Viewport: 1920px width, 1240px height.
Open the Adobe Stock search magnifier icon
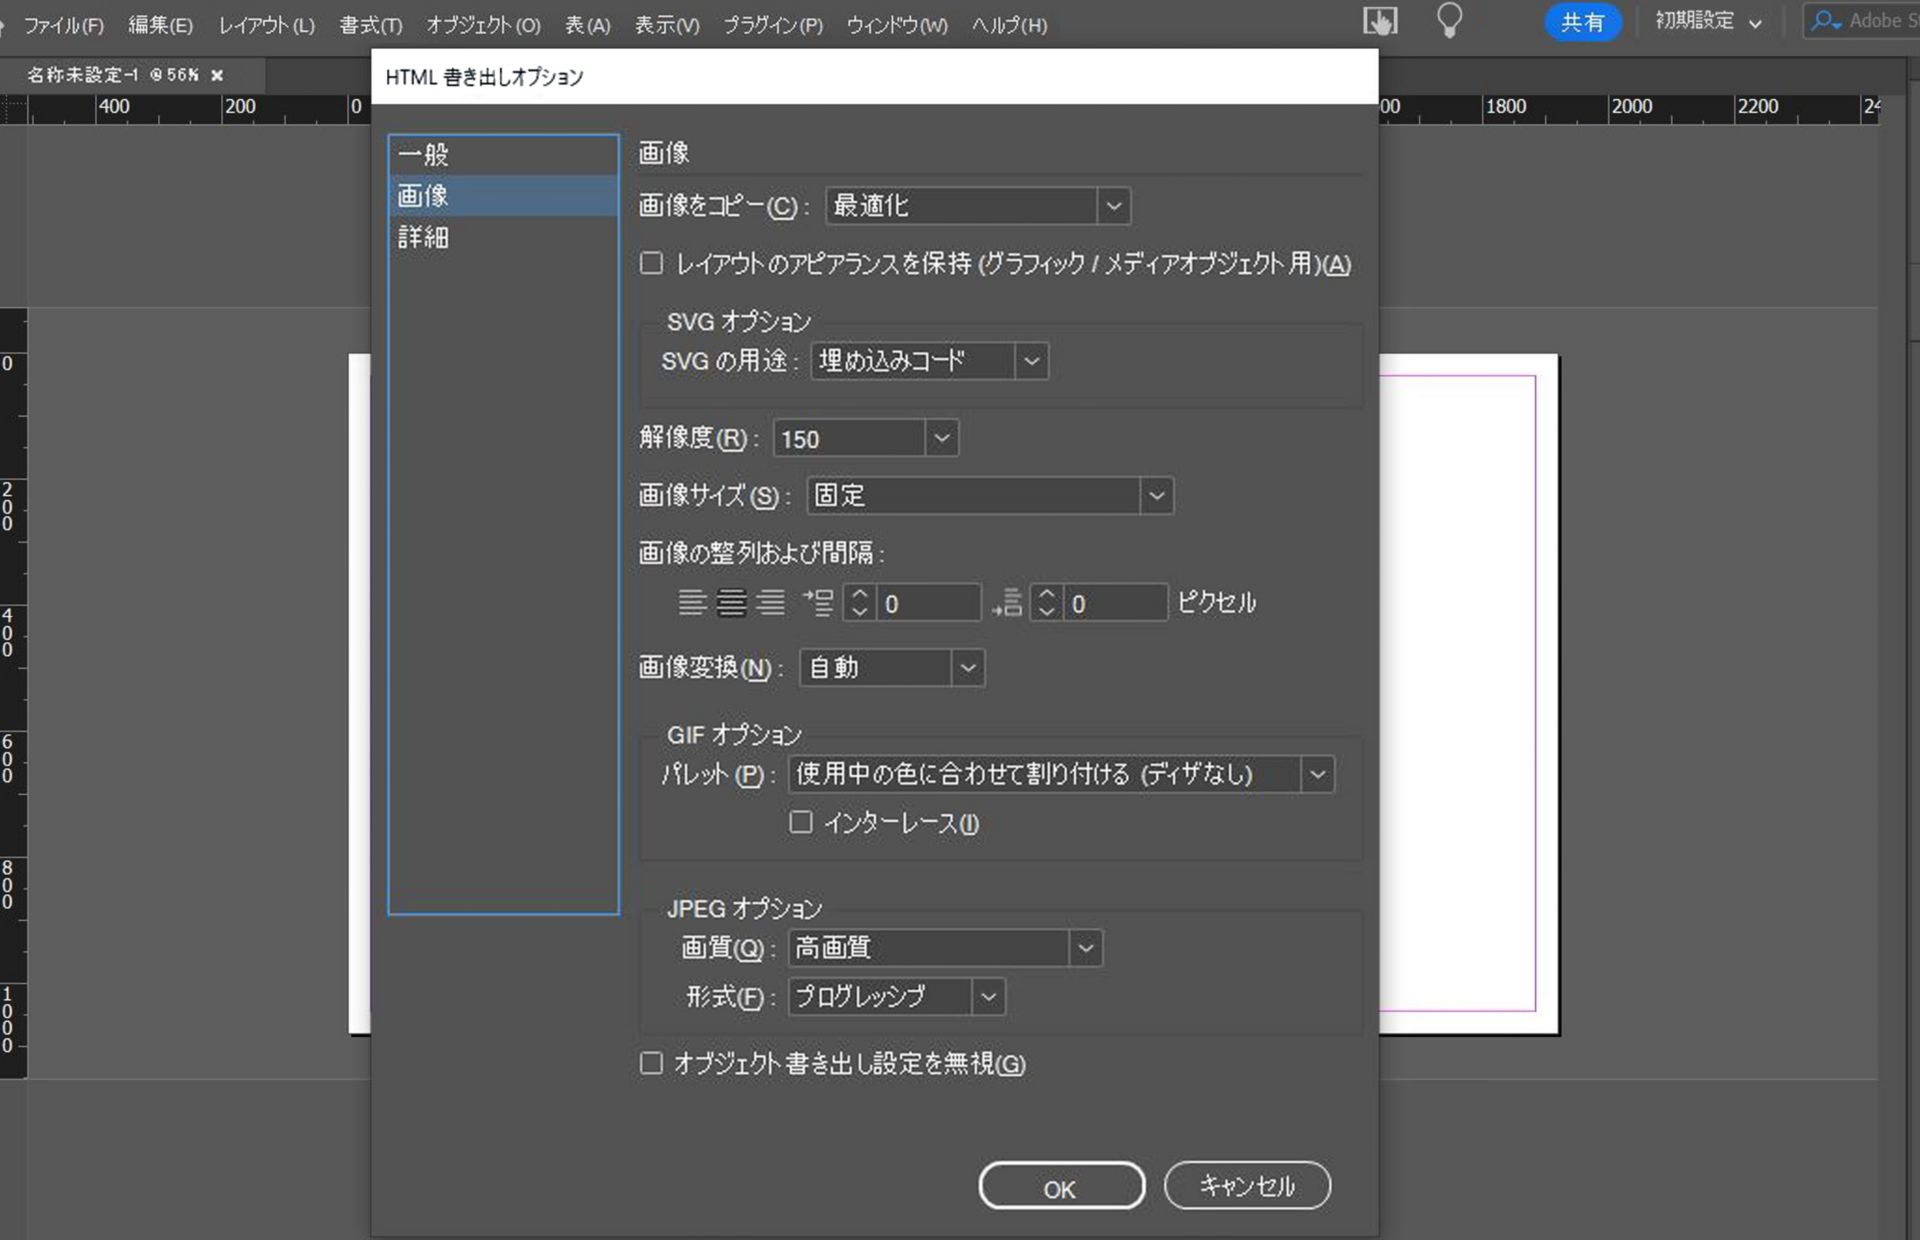[x=1824, y=20]
